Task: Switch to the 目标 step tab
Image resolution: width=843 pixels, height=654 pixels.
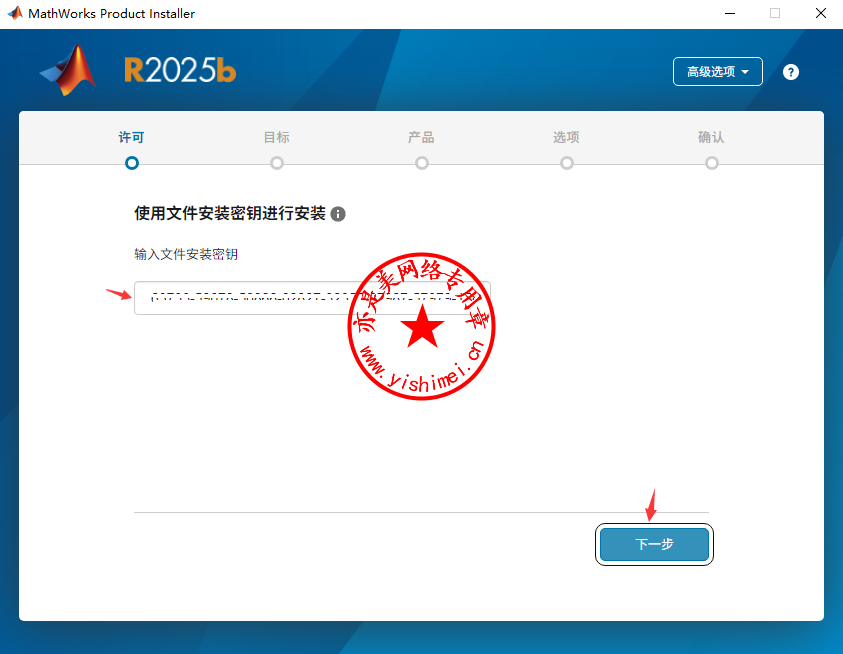Action: pyautogui.click(x=277, y=138)
